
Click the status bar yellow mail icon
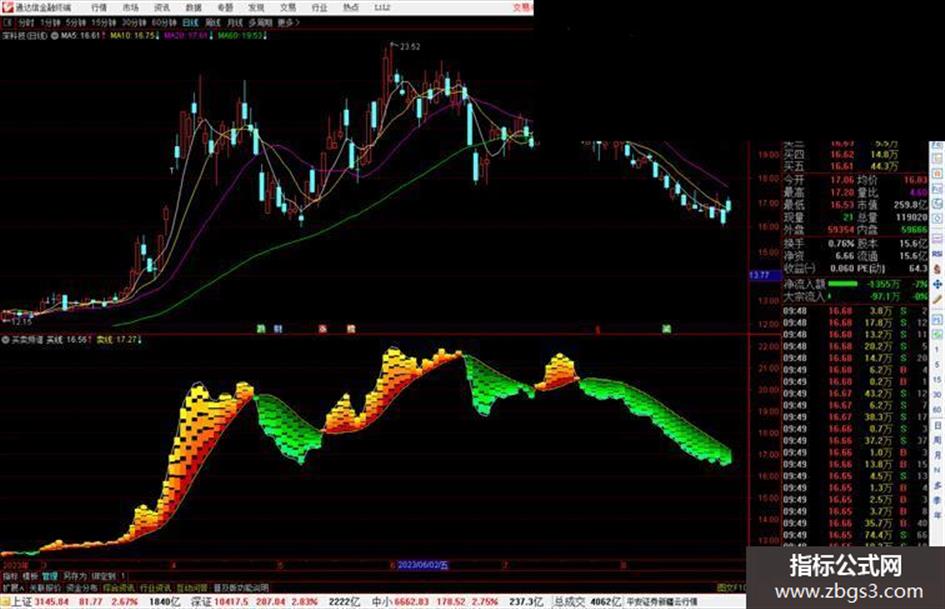tap(5, 602)
